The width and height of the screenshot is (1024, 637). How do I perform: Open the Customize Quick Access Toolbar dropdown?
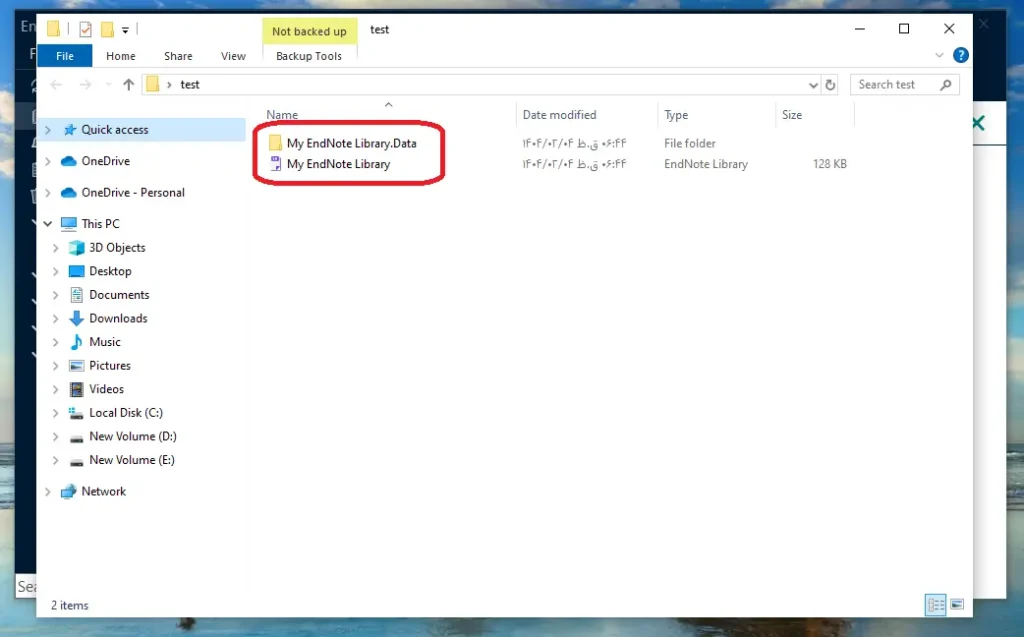click(x=125, y=30)
